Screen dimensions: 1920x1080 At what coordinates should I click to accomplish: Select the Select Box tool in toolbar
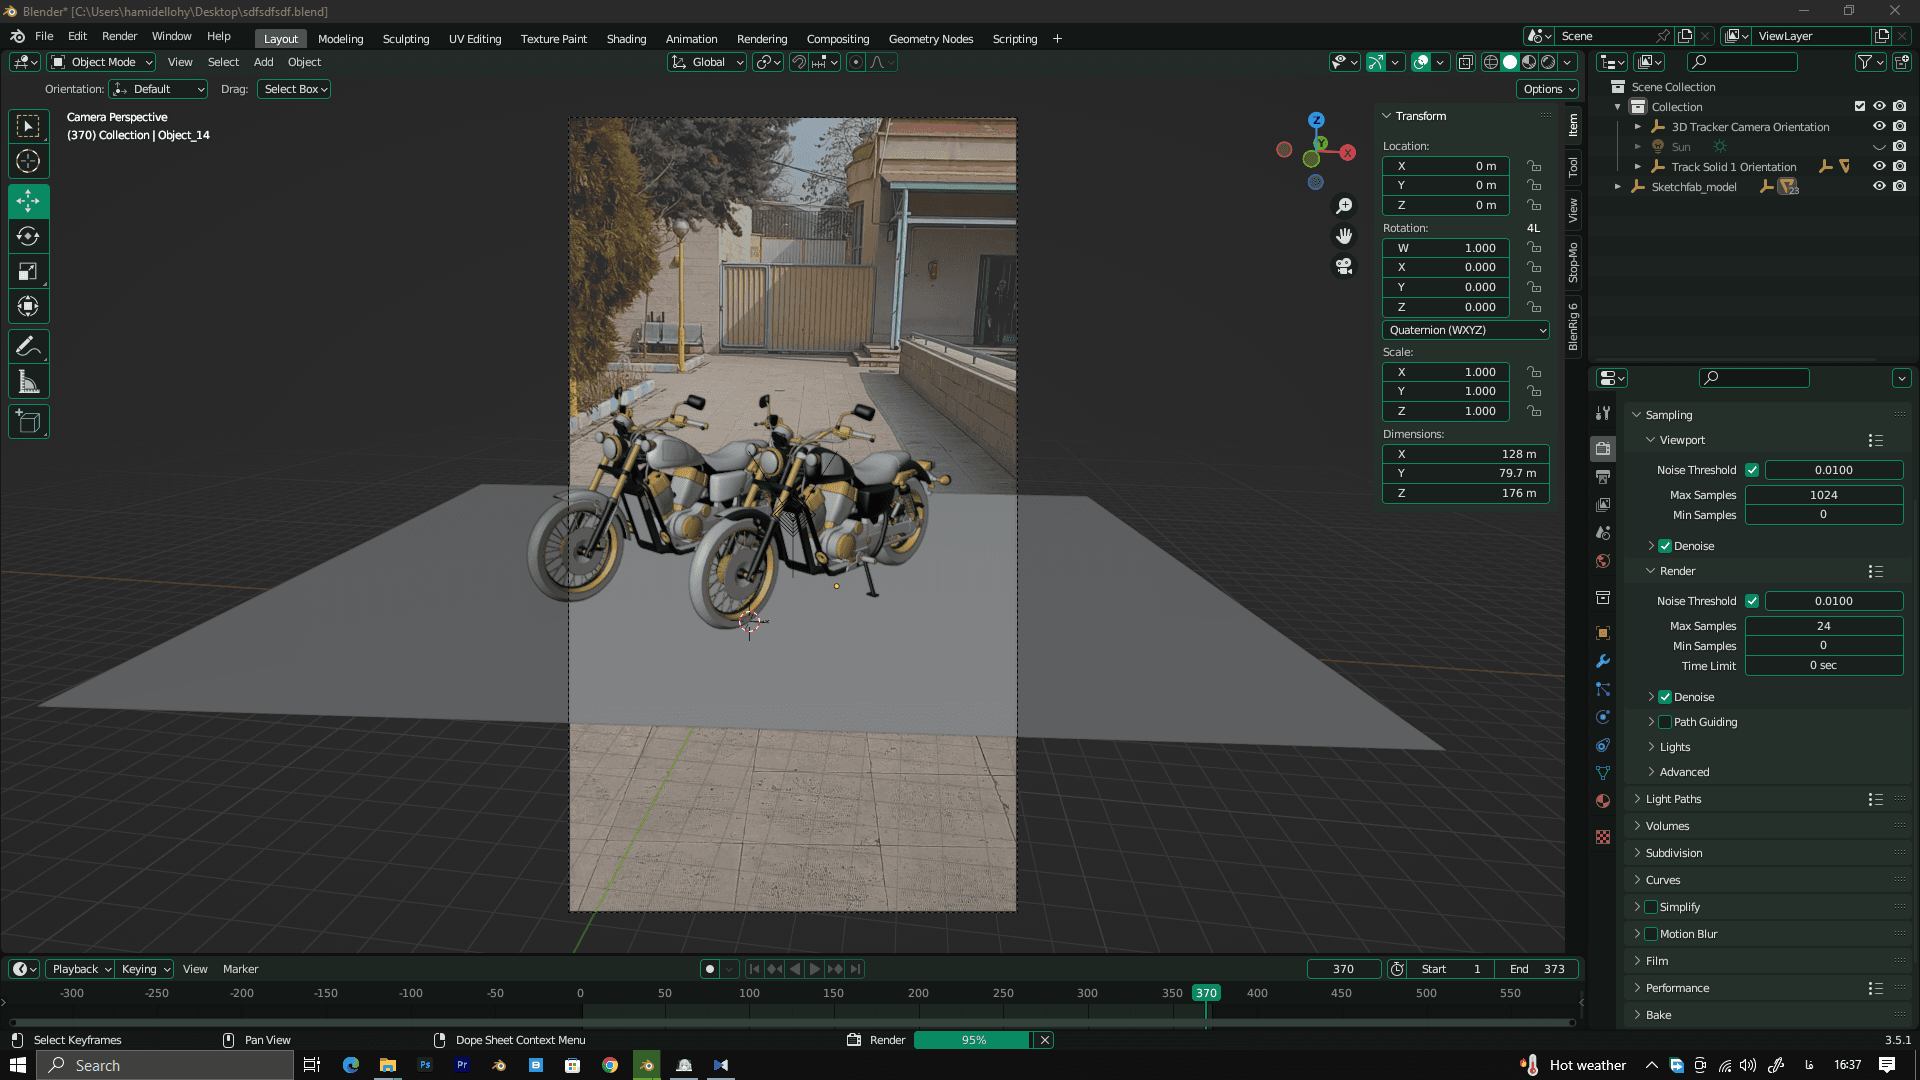28,126
